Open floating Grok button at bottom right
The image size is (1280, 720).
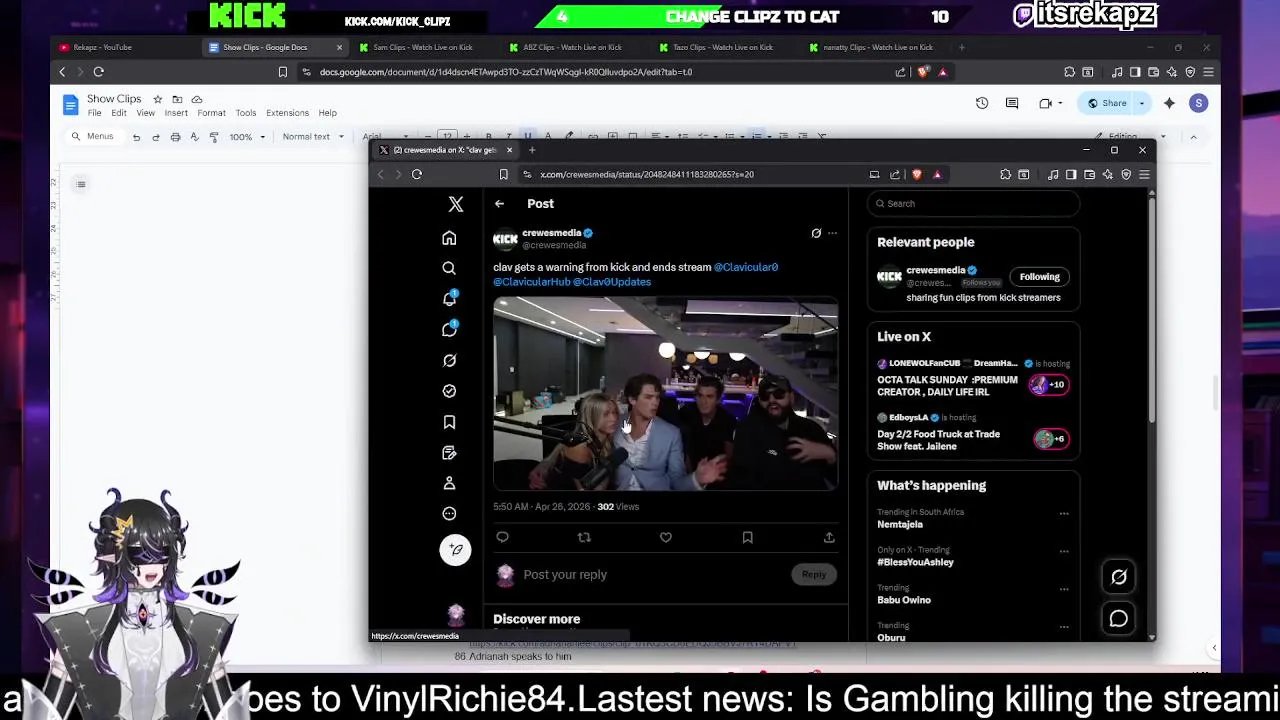1119,577
